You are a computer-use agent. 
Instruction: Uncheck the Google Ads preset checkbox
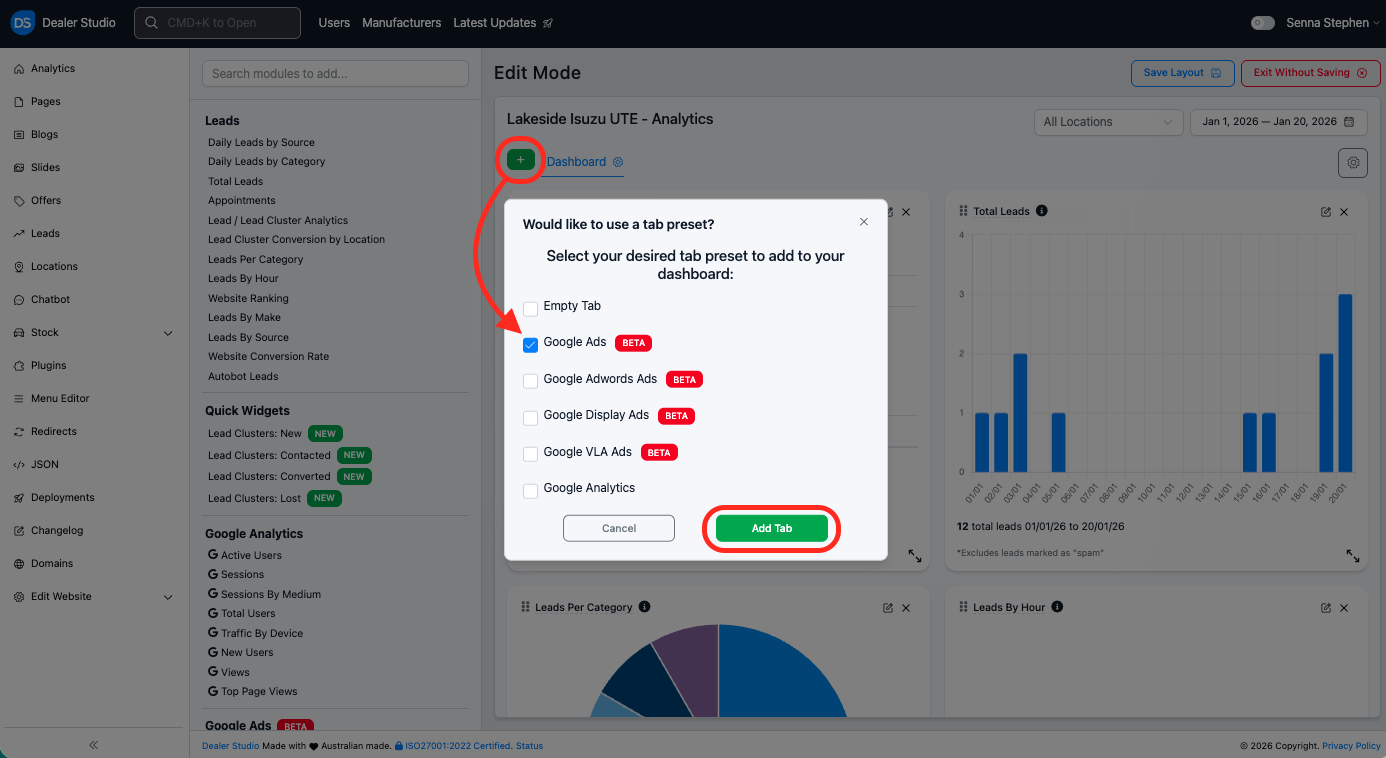531,345
